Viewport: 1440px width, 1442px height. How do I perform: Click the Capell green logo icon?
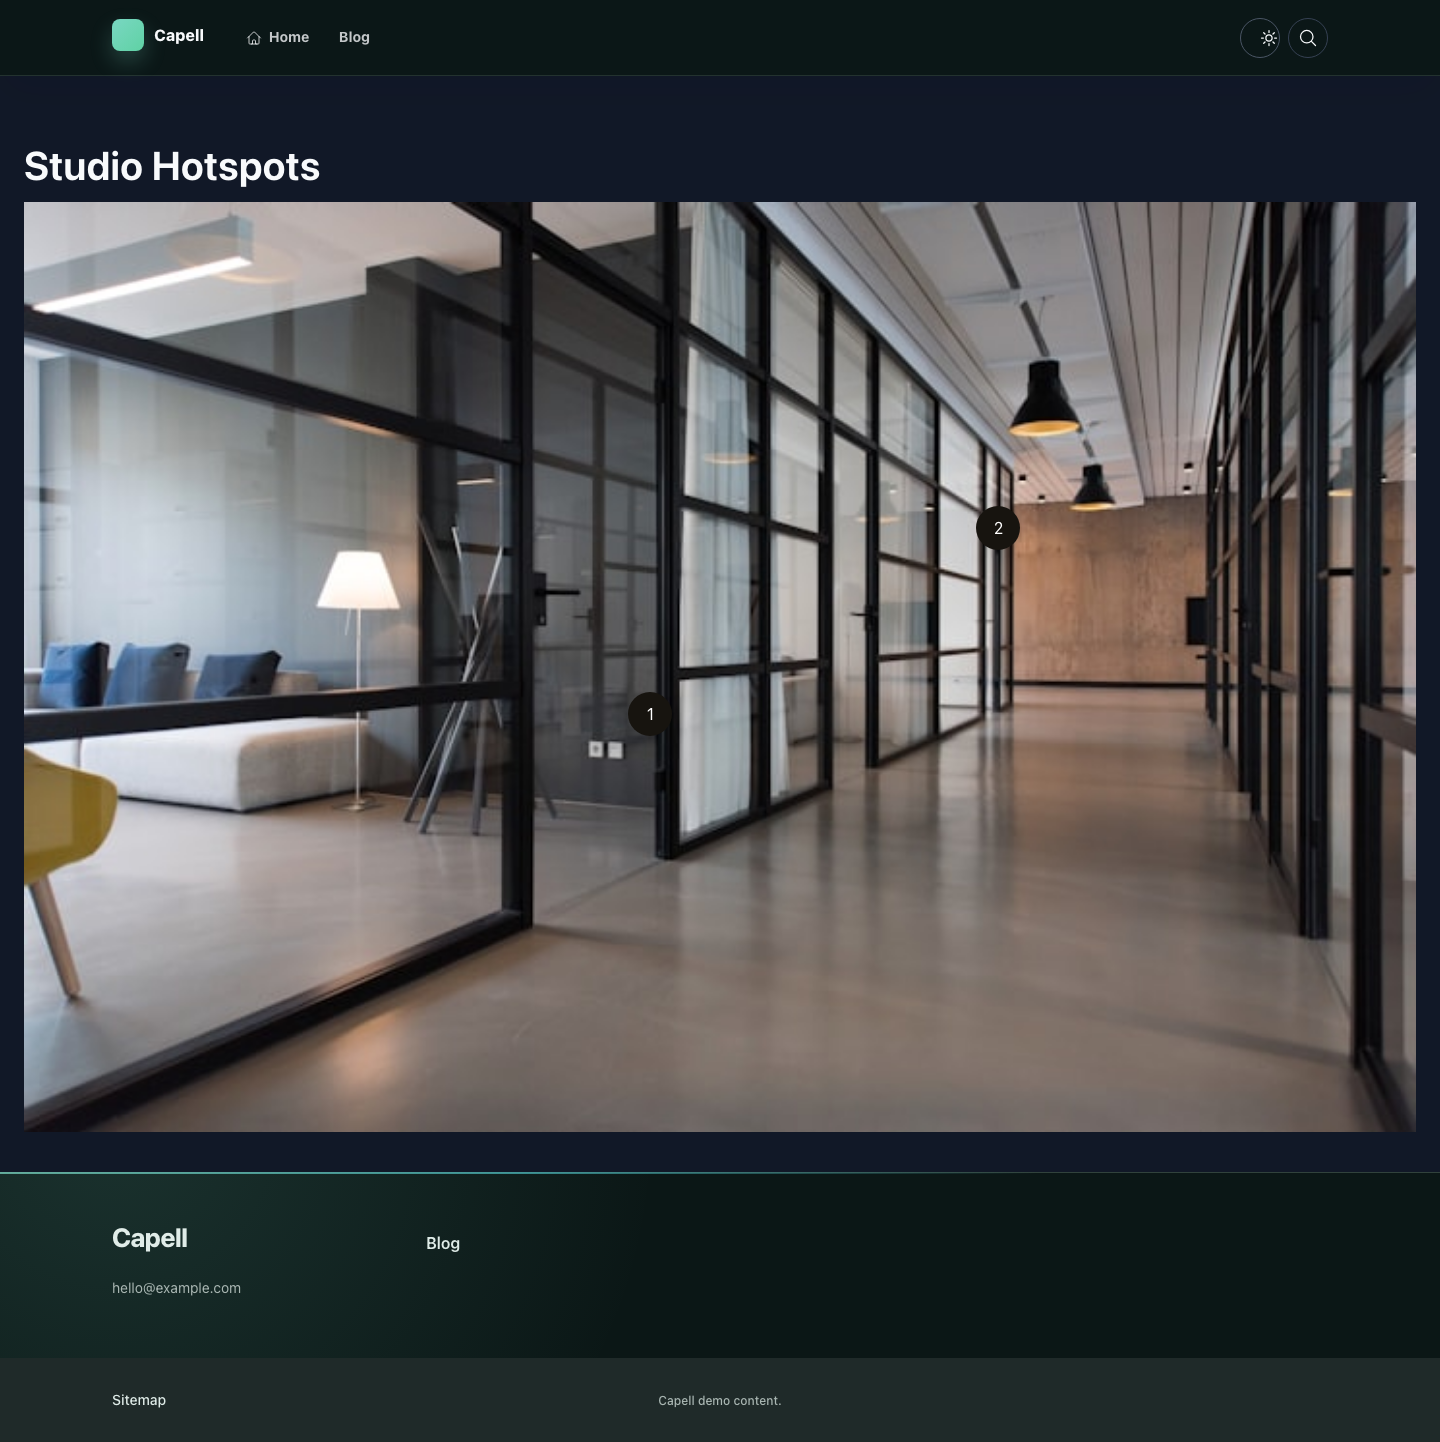(x=128, y=36)
